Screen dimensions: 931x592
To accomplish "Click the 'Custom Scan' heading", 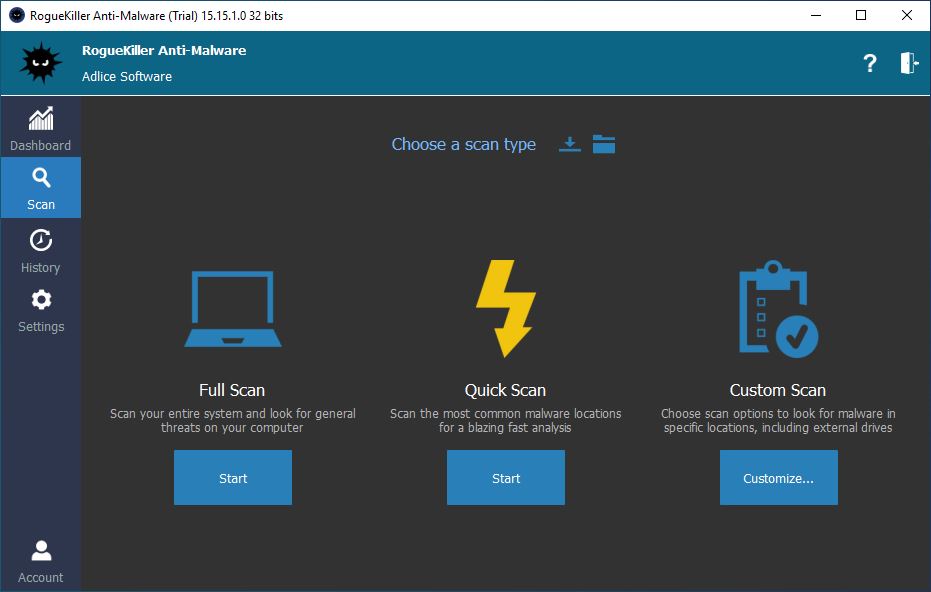I will 778,390.
